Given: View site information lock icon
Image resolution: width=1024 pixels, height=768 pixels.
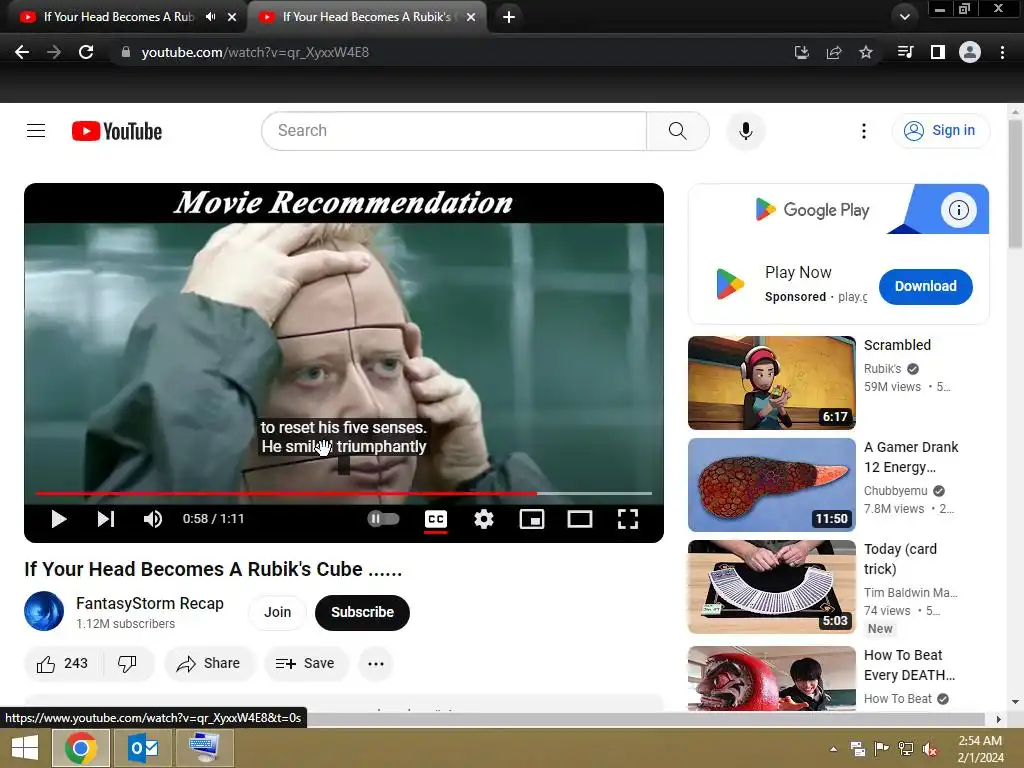Looking at the screenshot, I should (x=125, y=52).
